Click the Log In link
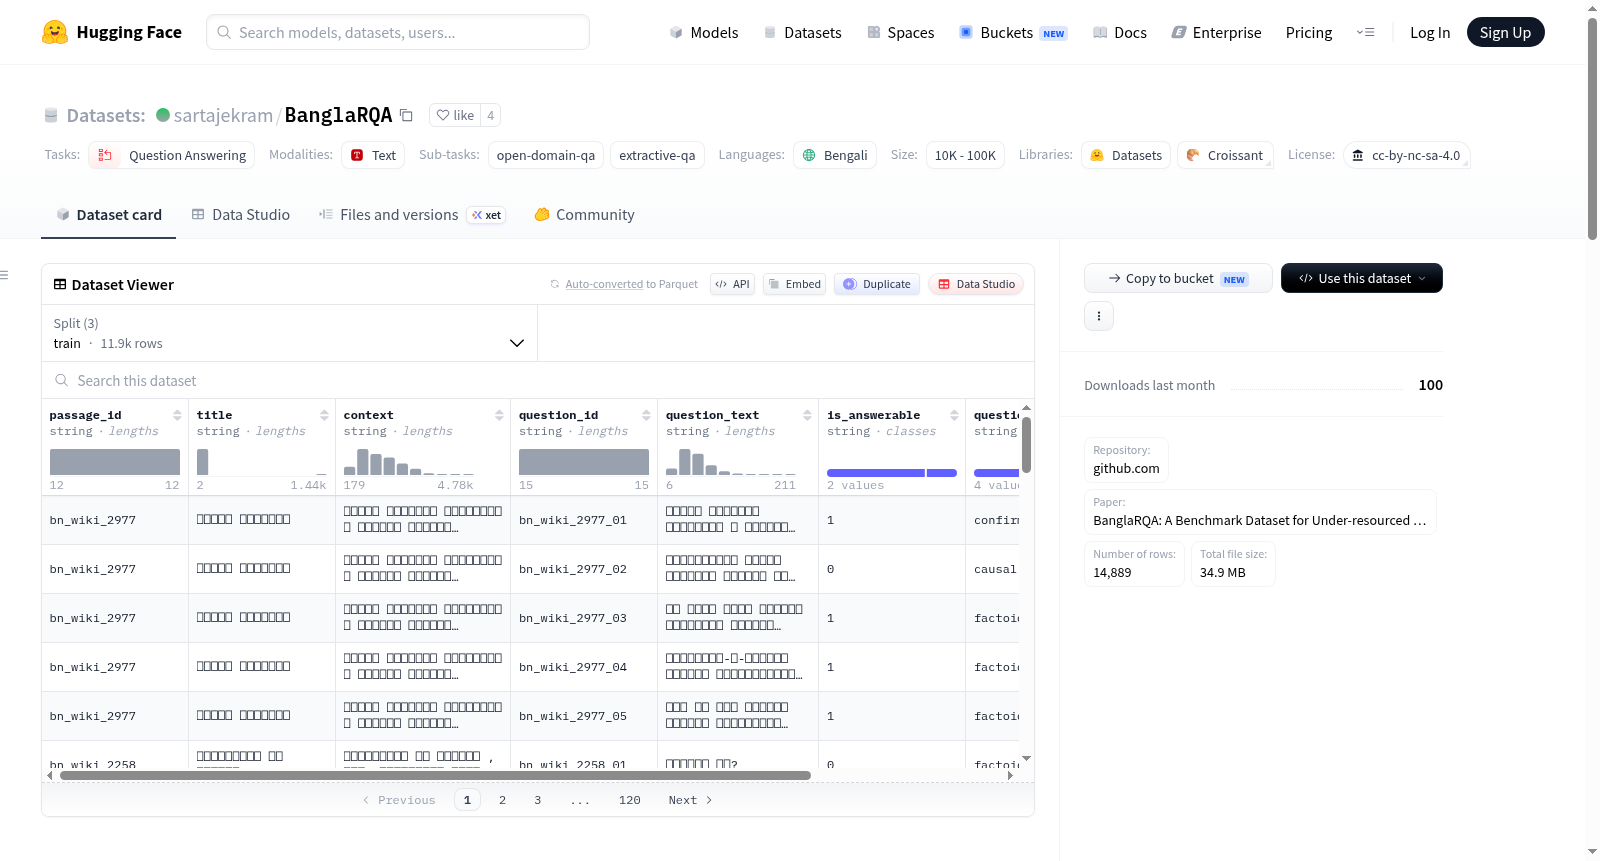 point(1430,32)
